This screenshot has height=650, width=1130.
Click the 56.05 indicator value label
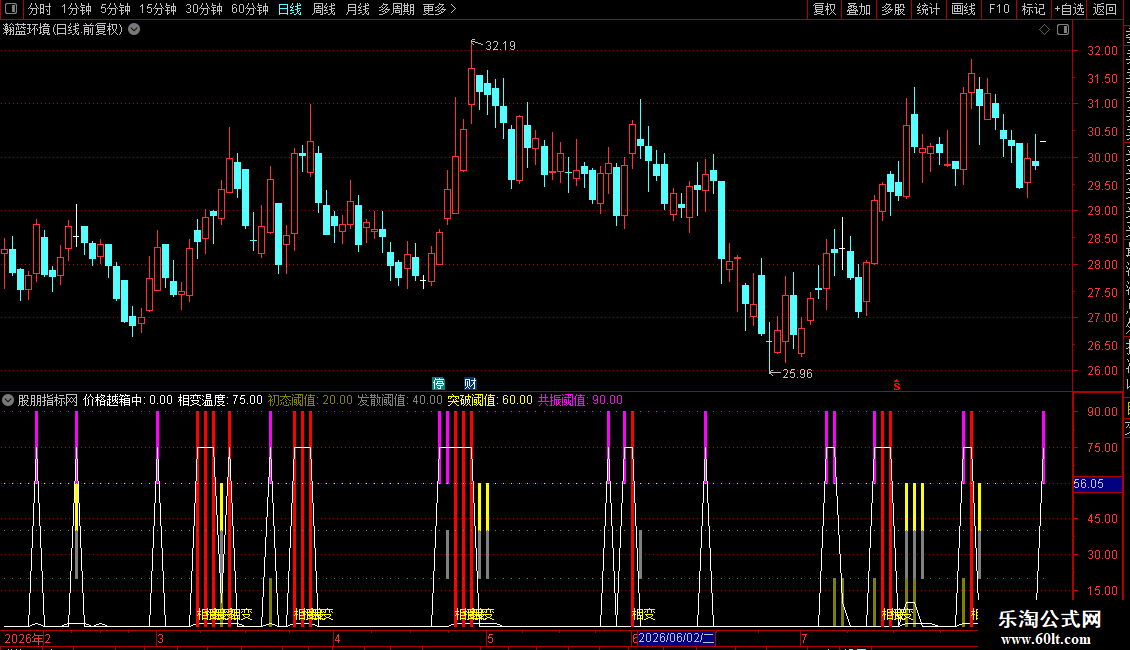point(1097,484)
